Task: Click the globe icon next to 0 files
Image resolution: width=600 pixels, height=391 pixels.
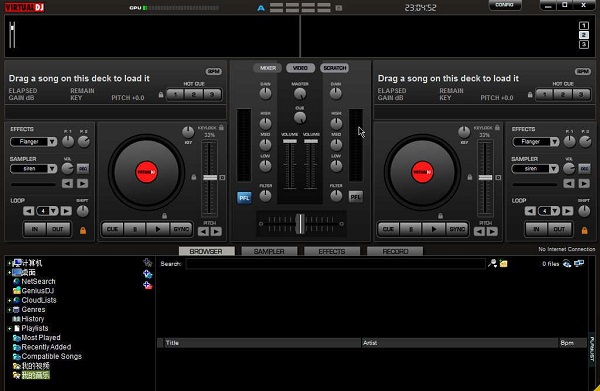Action: click(567, 264)
